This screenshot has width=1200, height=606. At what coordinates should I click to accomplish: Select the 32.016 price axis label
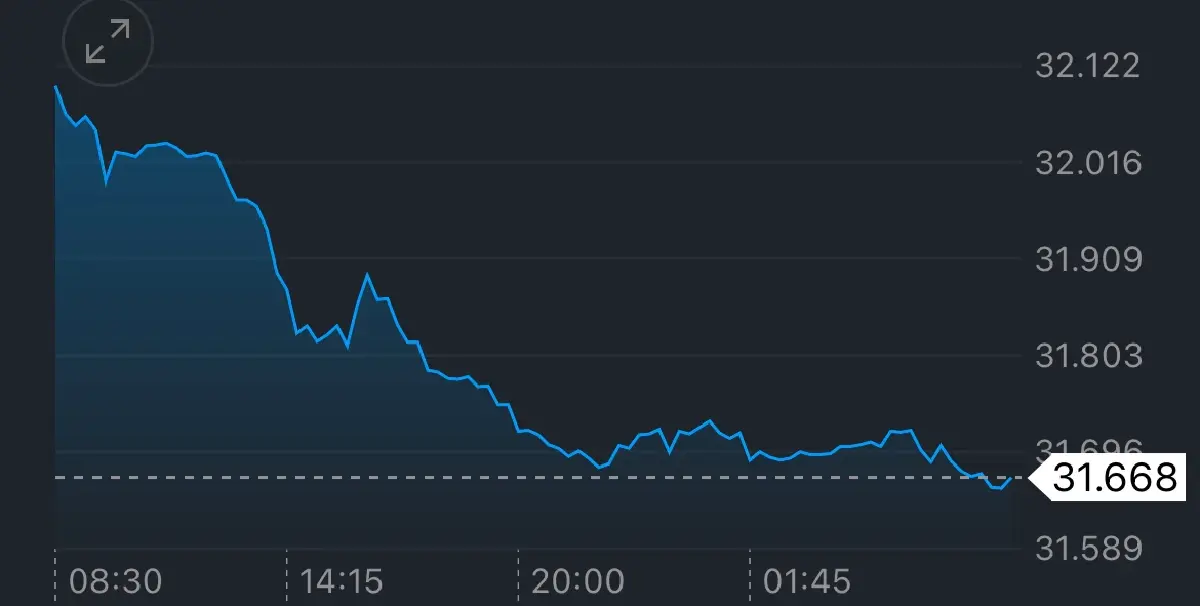click(x=1088, y=163)
